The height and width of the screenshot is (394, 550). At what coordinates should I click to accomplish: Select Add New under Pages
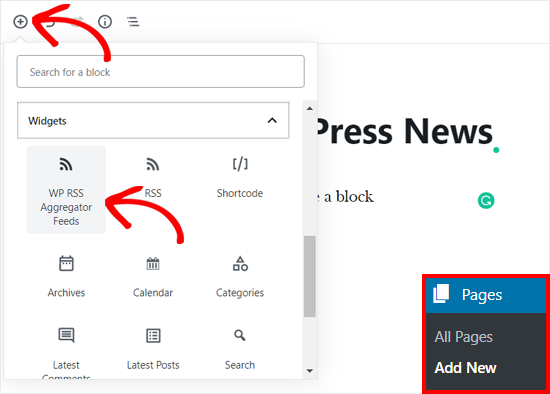pyautogui.click(x=465, y=368)
